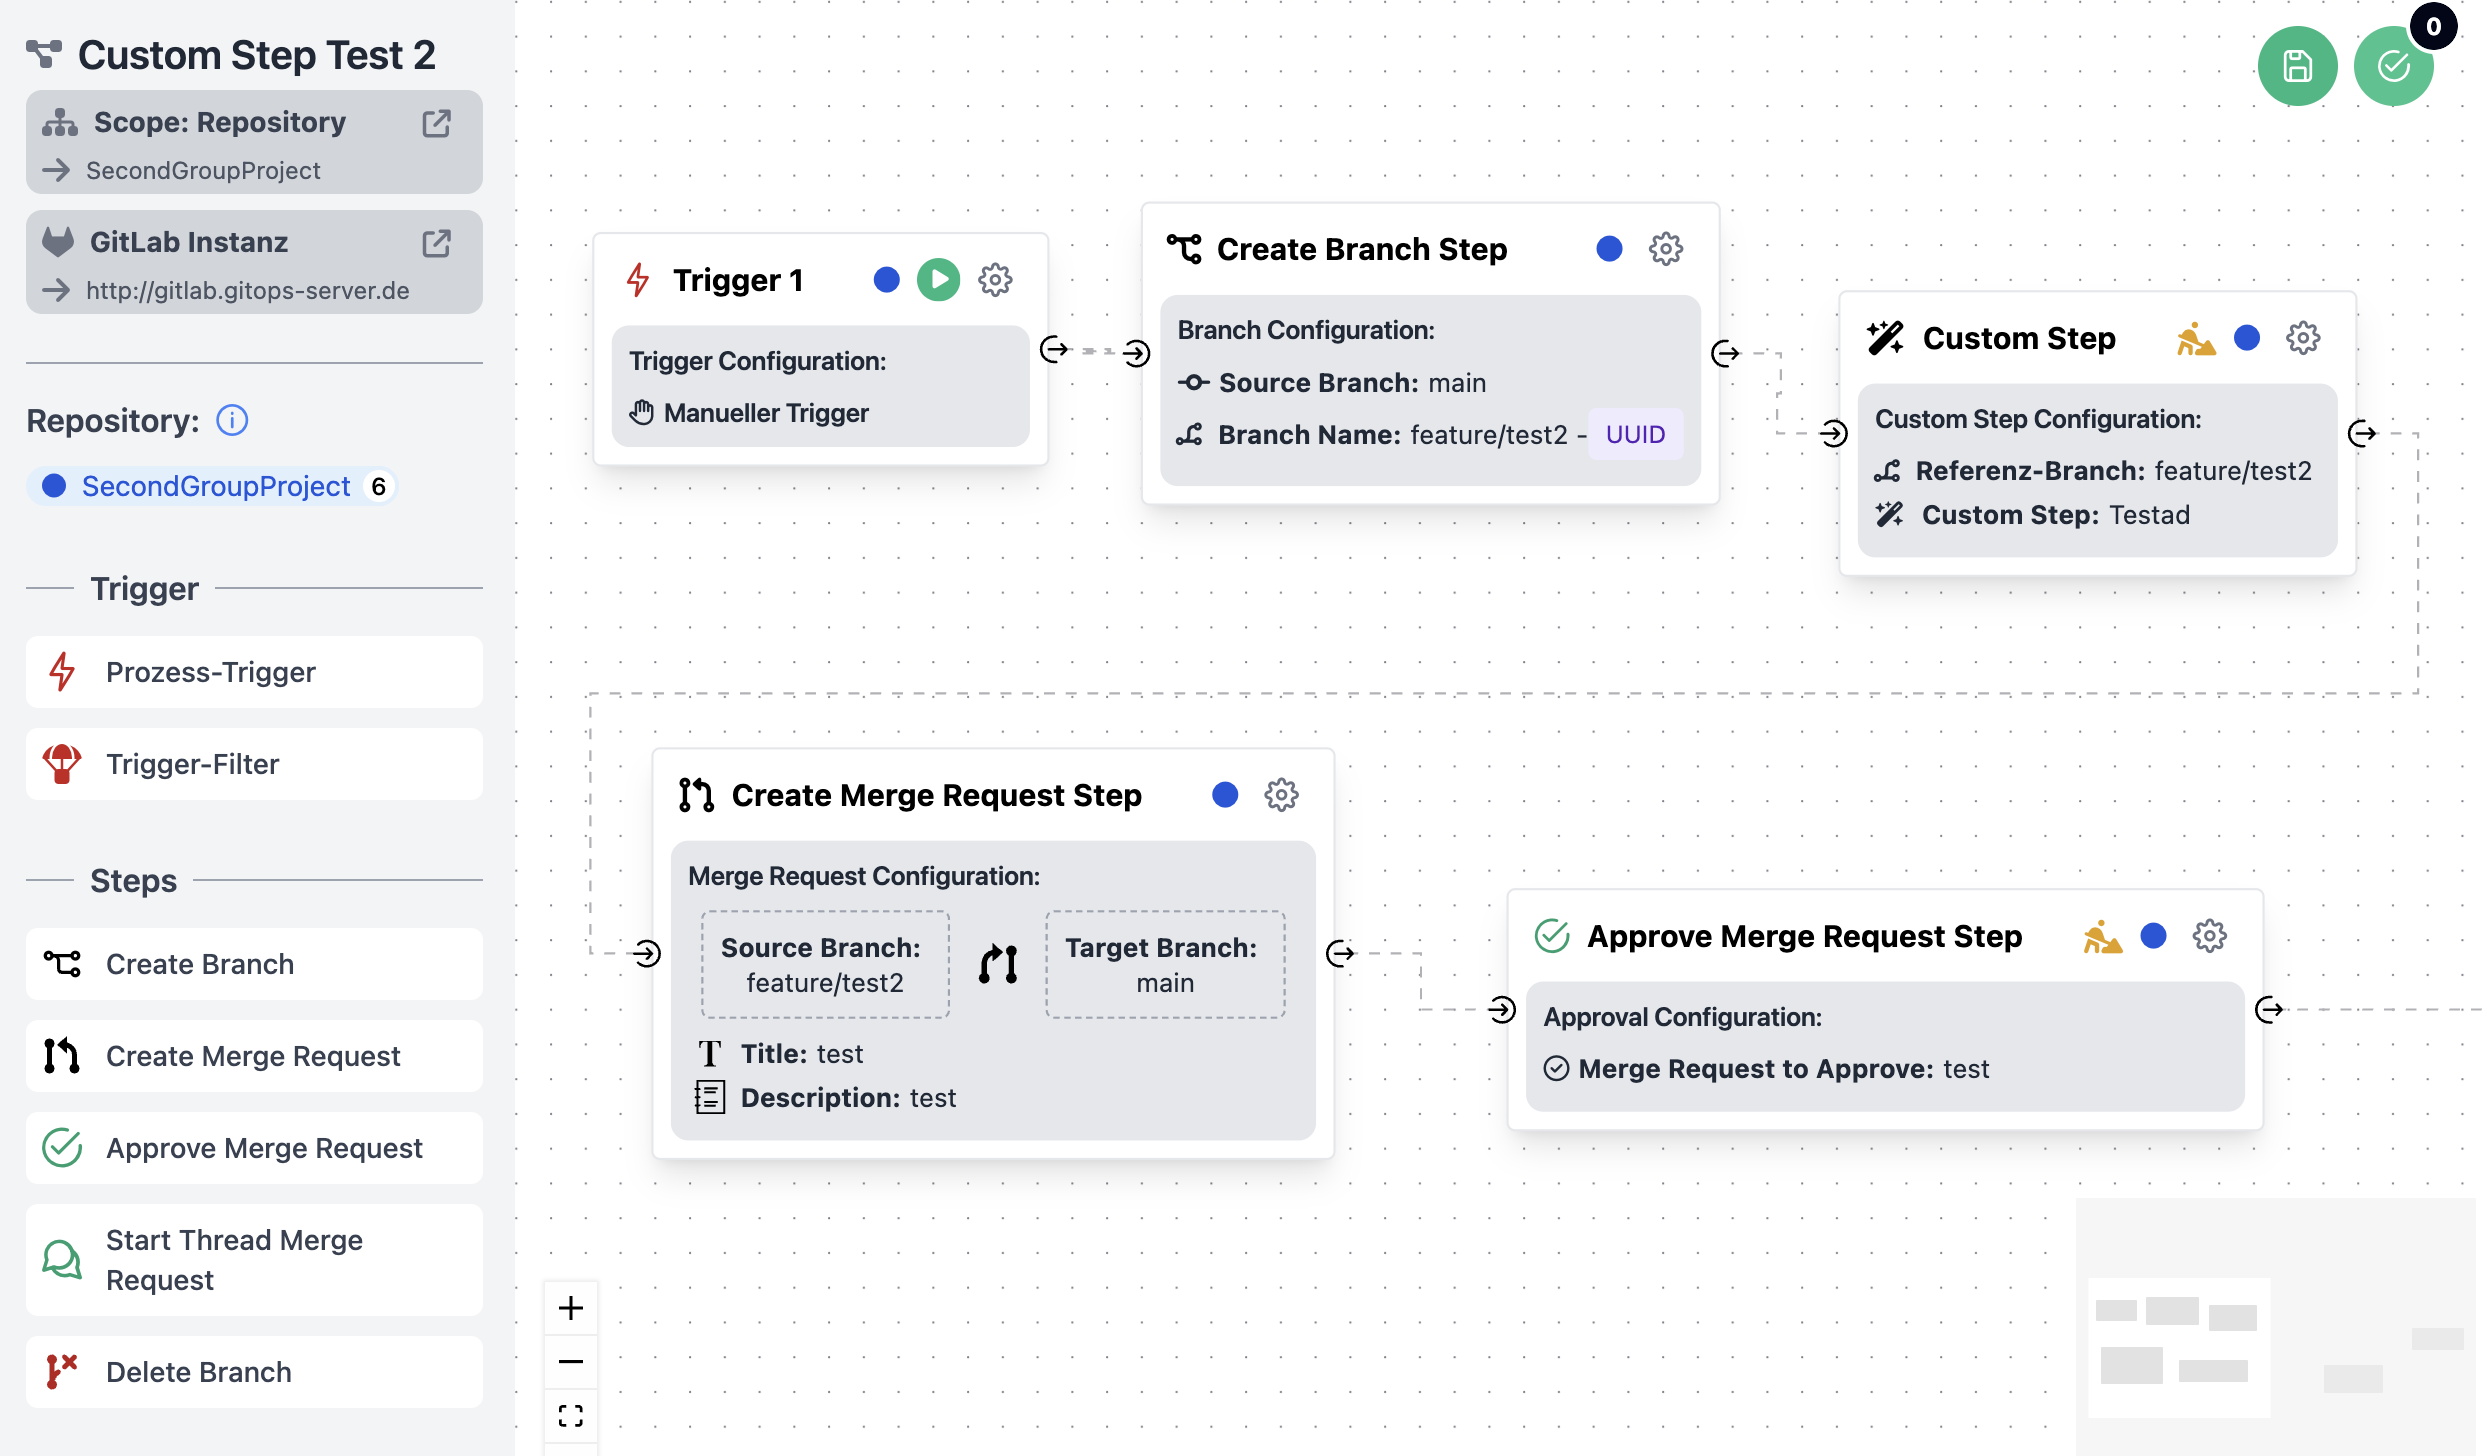Image resolution: width=2482 pixels, height=1456 pixels.
Task: Zoom out the canvas with minus
Action: point(571,1362)
